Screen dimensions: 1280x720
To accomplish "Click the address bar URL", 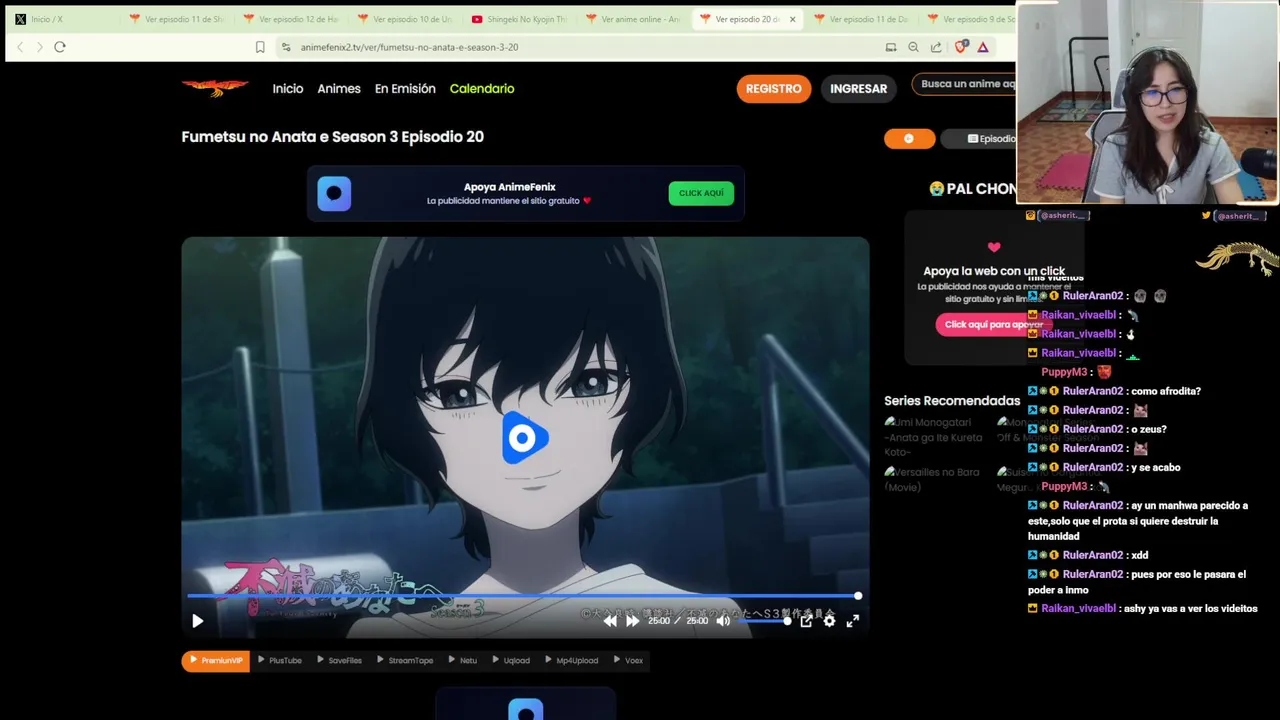I will click(409, 47).
